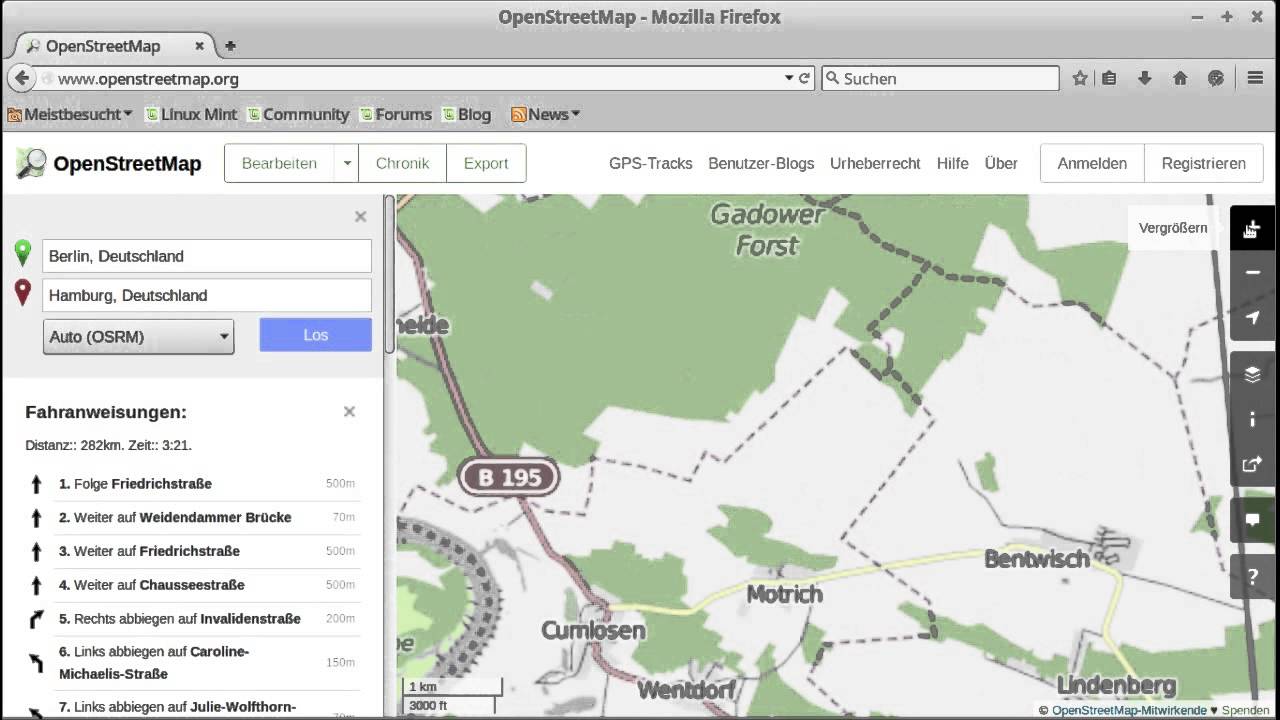
Task: Select step 6 Links abbiegen Caroline-Michaelis-Straße
Action: (192, 663)
